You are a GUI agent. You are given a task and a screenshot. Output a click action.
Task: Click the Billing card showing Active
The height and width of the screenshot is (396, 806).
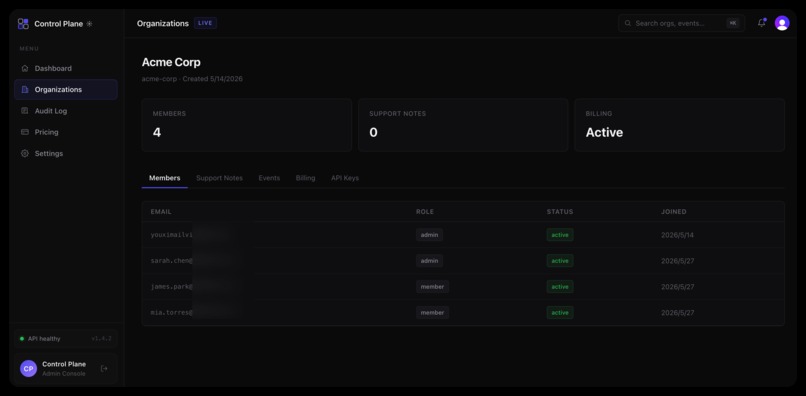(x=680, y=125)
